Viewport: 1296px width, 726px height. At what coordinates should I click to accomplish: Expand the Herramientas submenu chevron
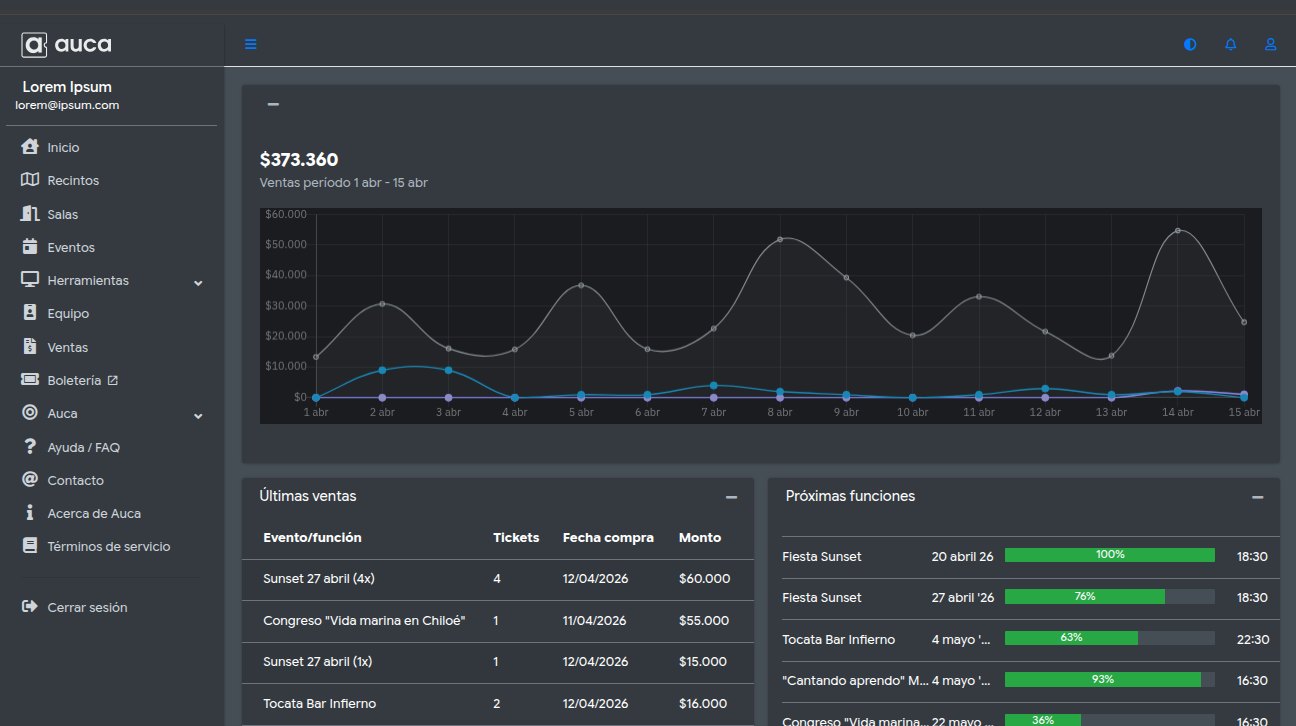tap(198, 282)
